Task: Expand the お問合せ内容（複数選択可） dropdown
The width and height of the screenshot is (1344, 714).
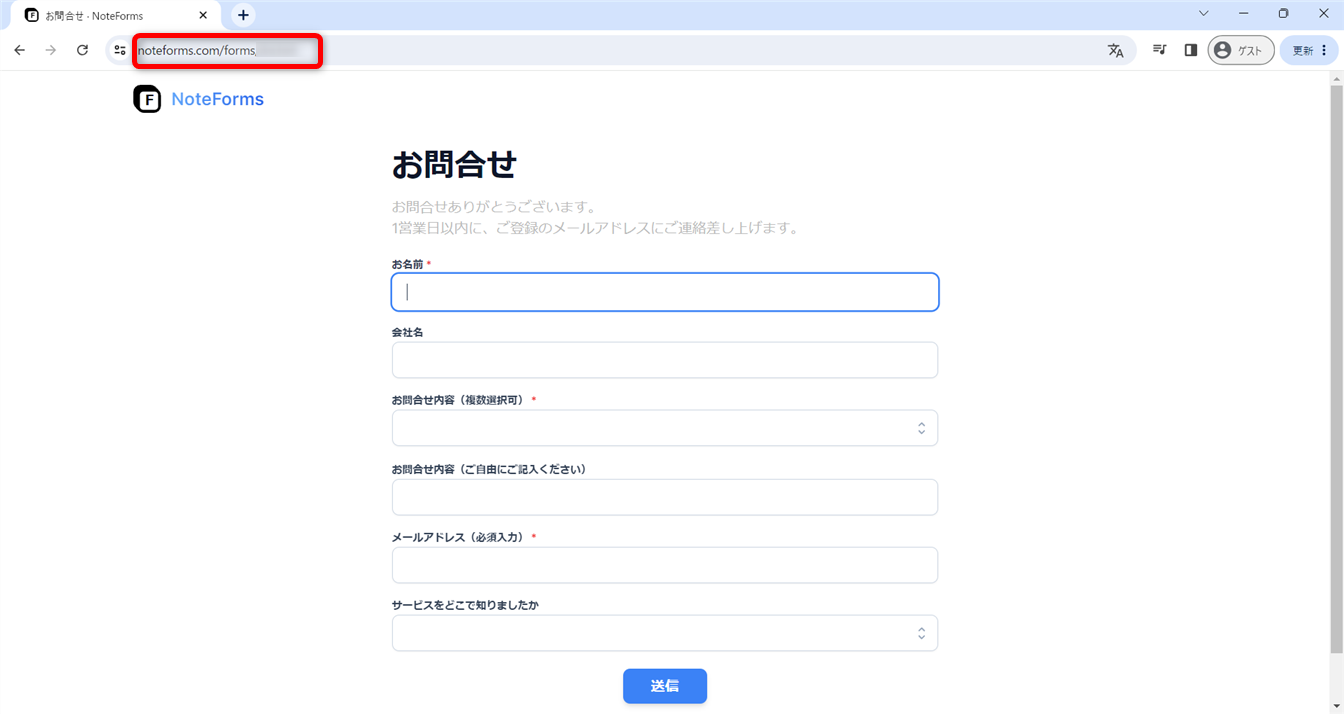Action: coord(664,428)
